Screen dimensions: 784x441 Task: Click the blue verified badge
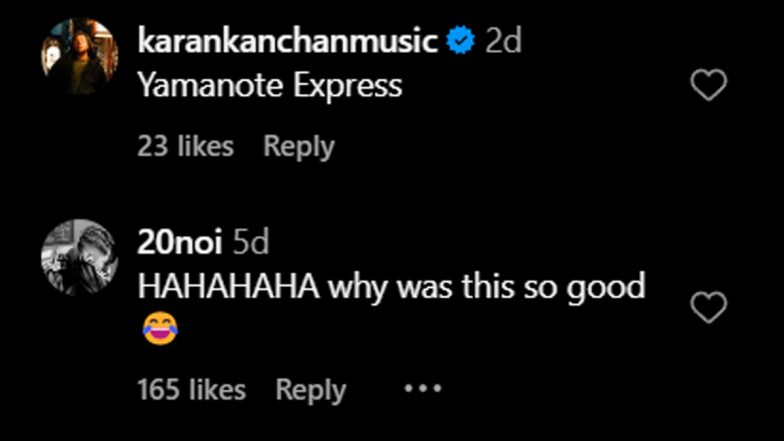pos(459,42)
